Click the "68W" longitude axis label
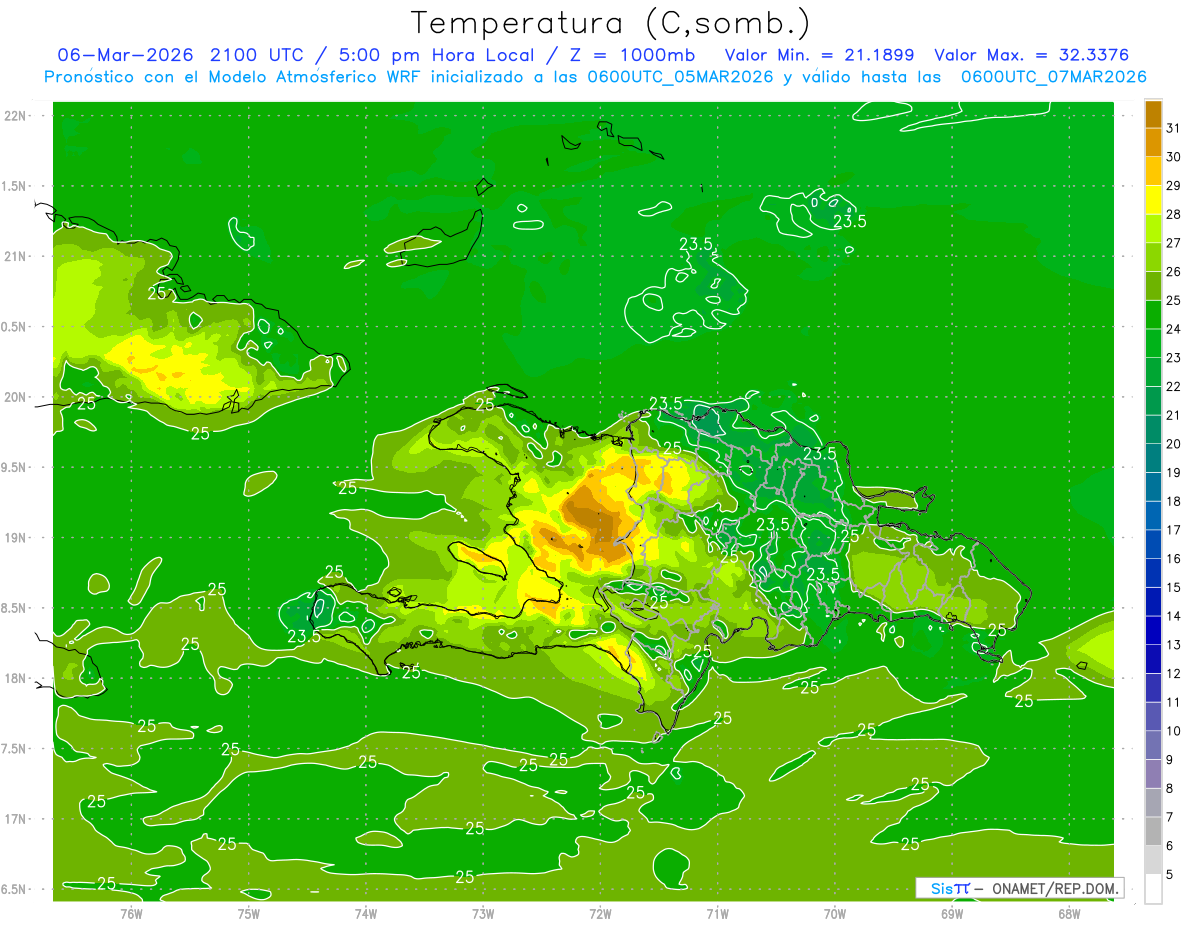The width and height of the screenshot is (1200, 927). 1068,913
